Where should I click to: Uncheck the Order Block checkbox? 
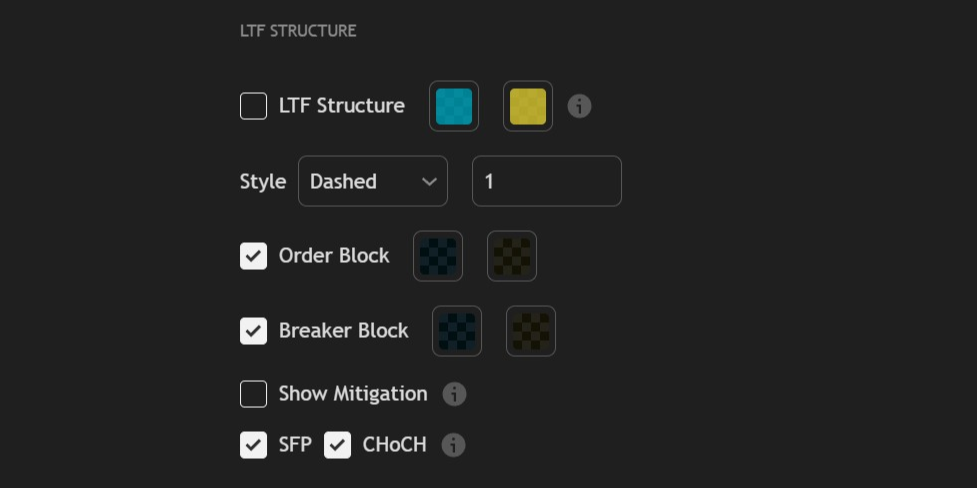pos(253,256)
